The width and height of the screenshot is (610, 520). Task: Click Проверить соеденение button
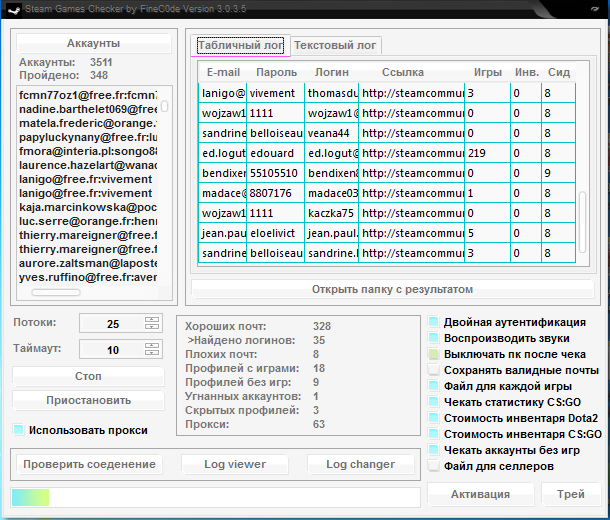[89, 464]
